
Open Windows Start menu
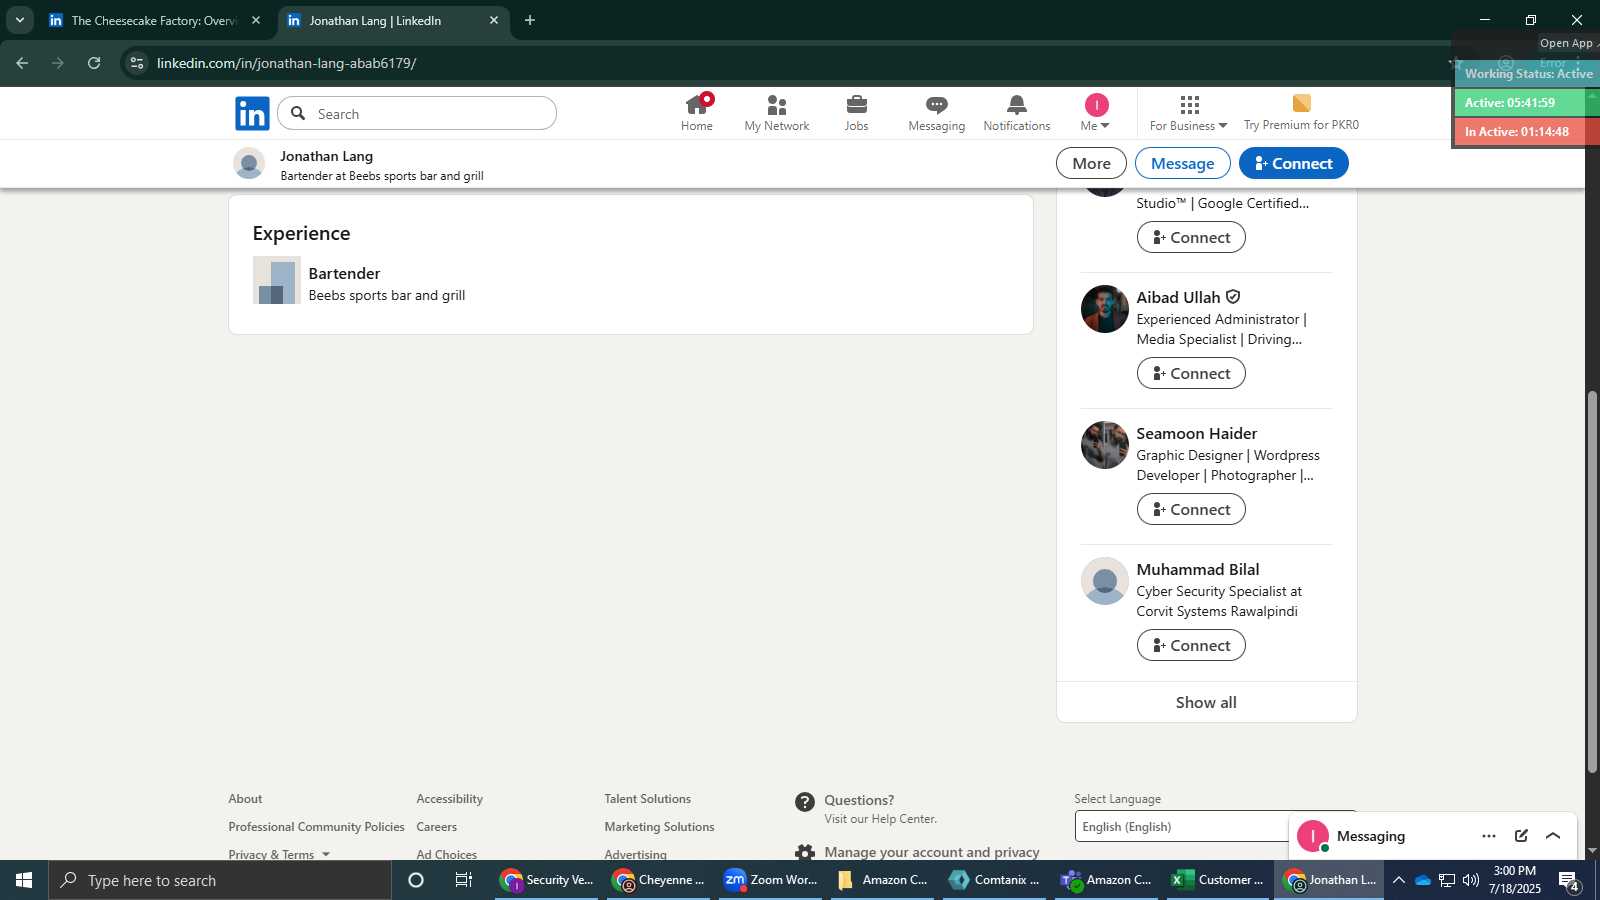(24, 880)
